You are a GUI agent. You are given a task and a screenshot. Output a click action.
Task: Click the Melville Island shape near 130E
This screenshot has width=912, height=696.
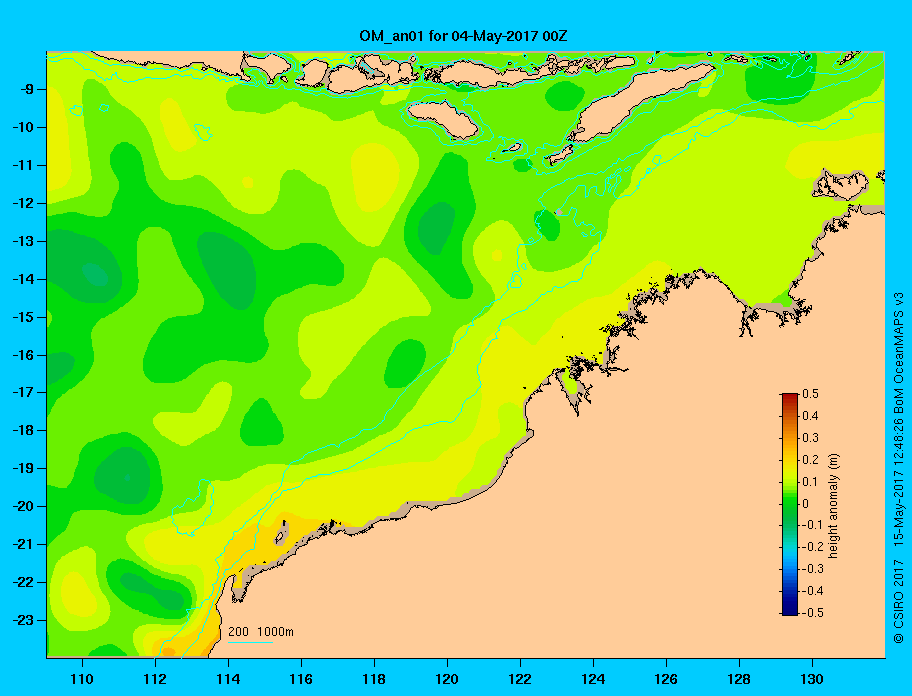point(841,184)
